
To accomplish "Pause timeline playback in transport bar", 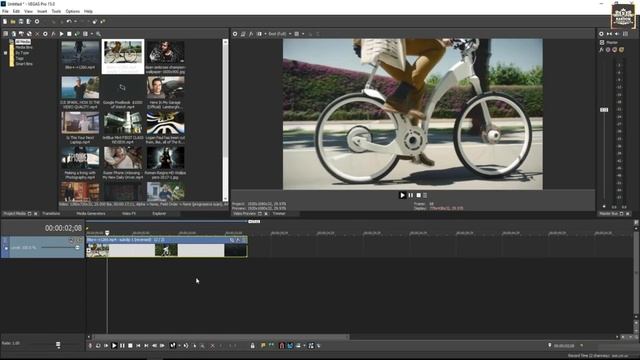I will (x=122, y=346).
